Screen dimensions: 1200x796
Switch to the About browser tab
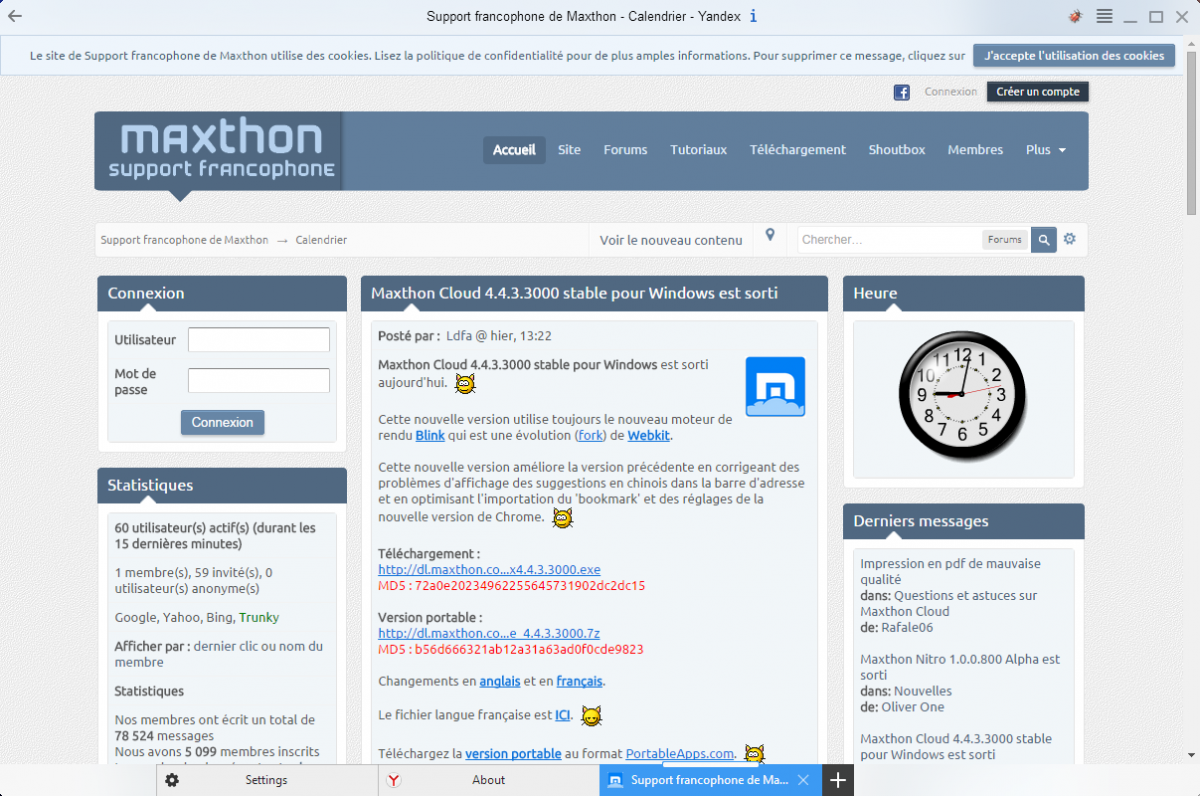(x=488, y=780)
